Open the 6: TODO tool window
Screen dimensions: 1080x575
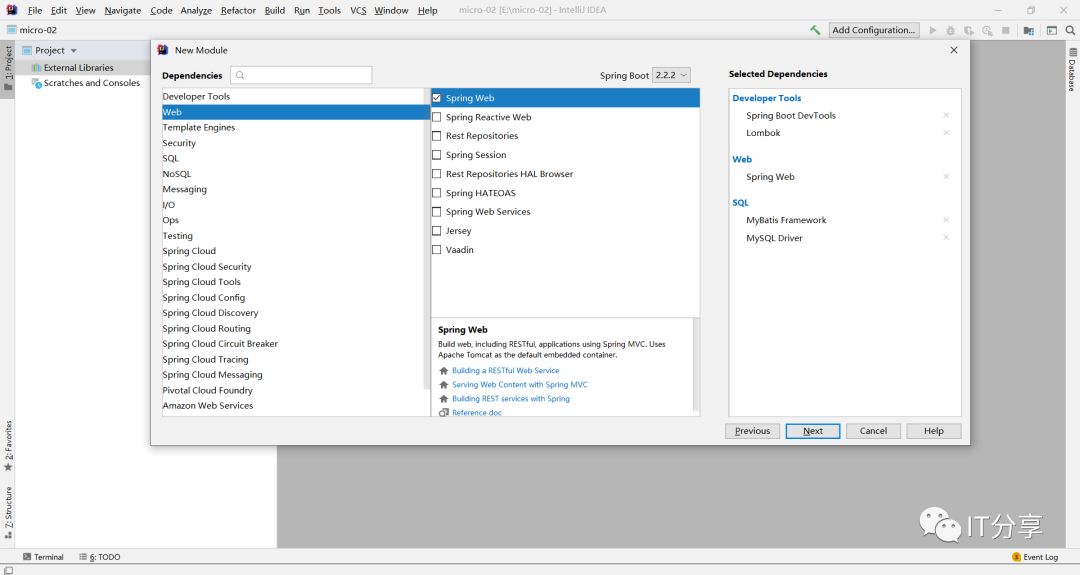100,557
